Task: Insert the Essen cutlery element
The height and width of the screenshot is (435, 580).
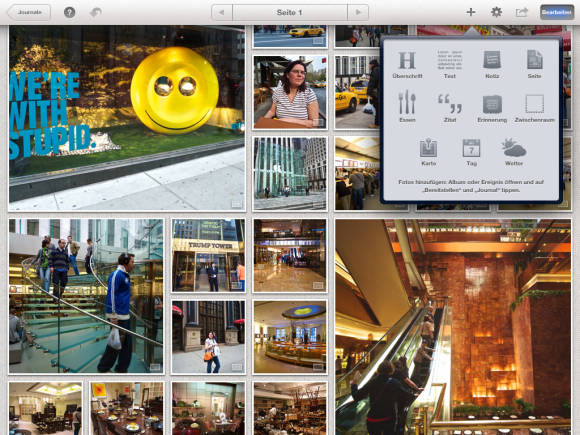Action: point(407,107)
